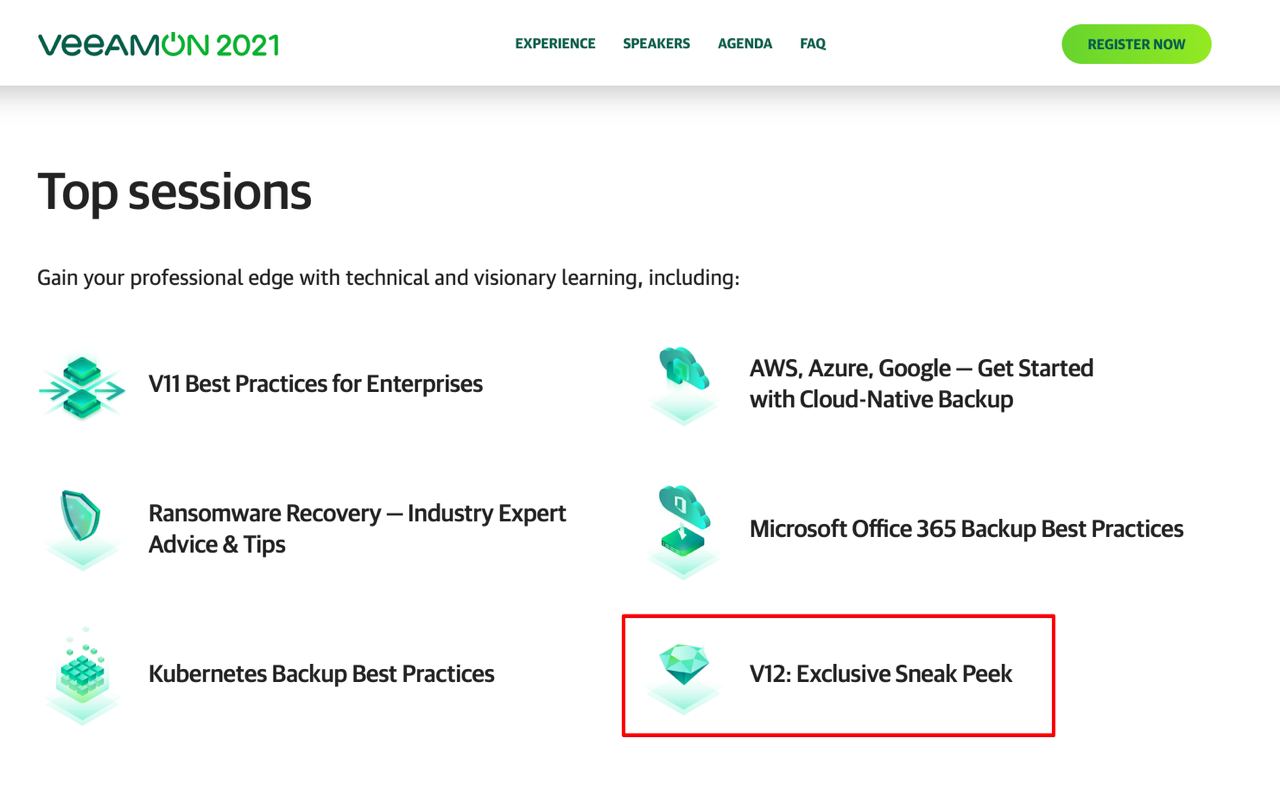Click the Top sessions heading
This screenshot has width=1280, height=796.
pyautogui.click(x=174, y=191)
